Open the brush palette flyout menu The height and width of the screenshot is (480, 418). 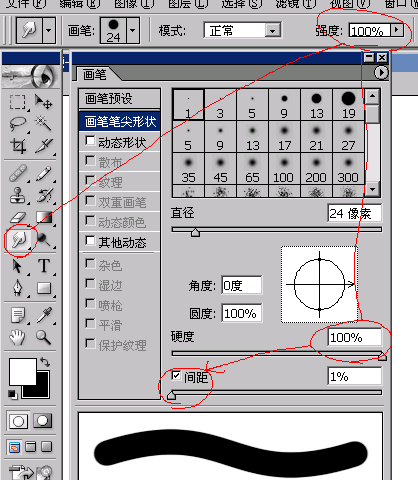coord(381,72)
